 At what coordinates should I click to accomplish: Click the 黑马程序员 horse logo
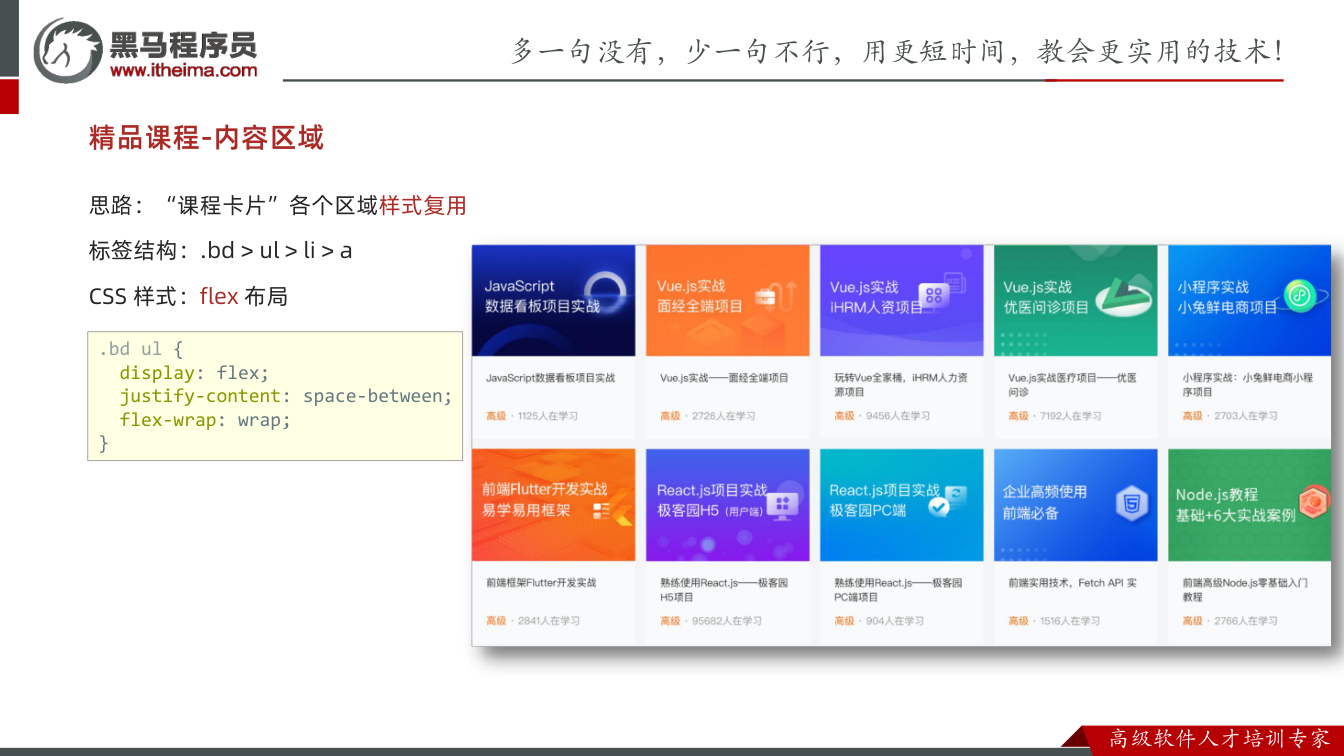66,49
